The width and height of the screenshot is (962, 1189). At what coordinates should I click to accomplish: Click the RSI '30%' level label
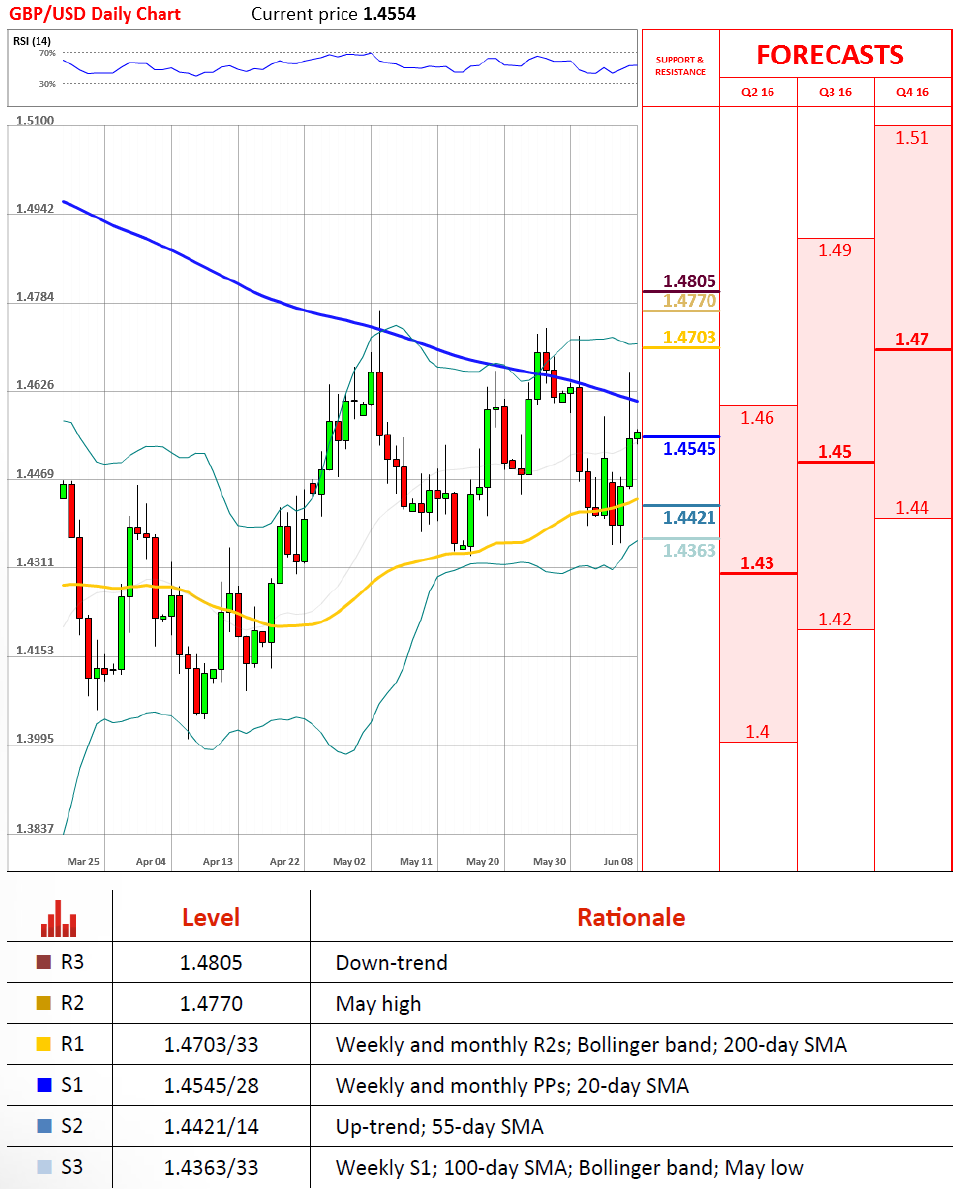click(47, 84)
